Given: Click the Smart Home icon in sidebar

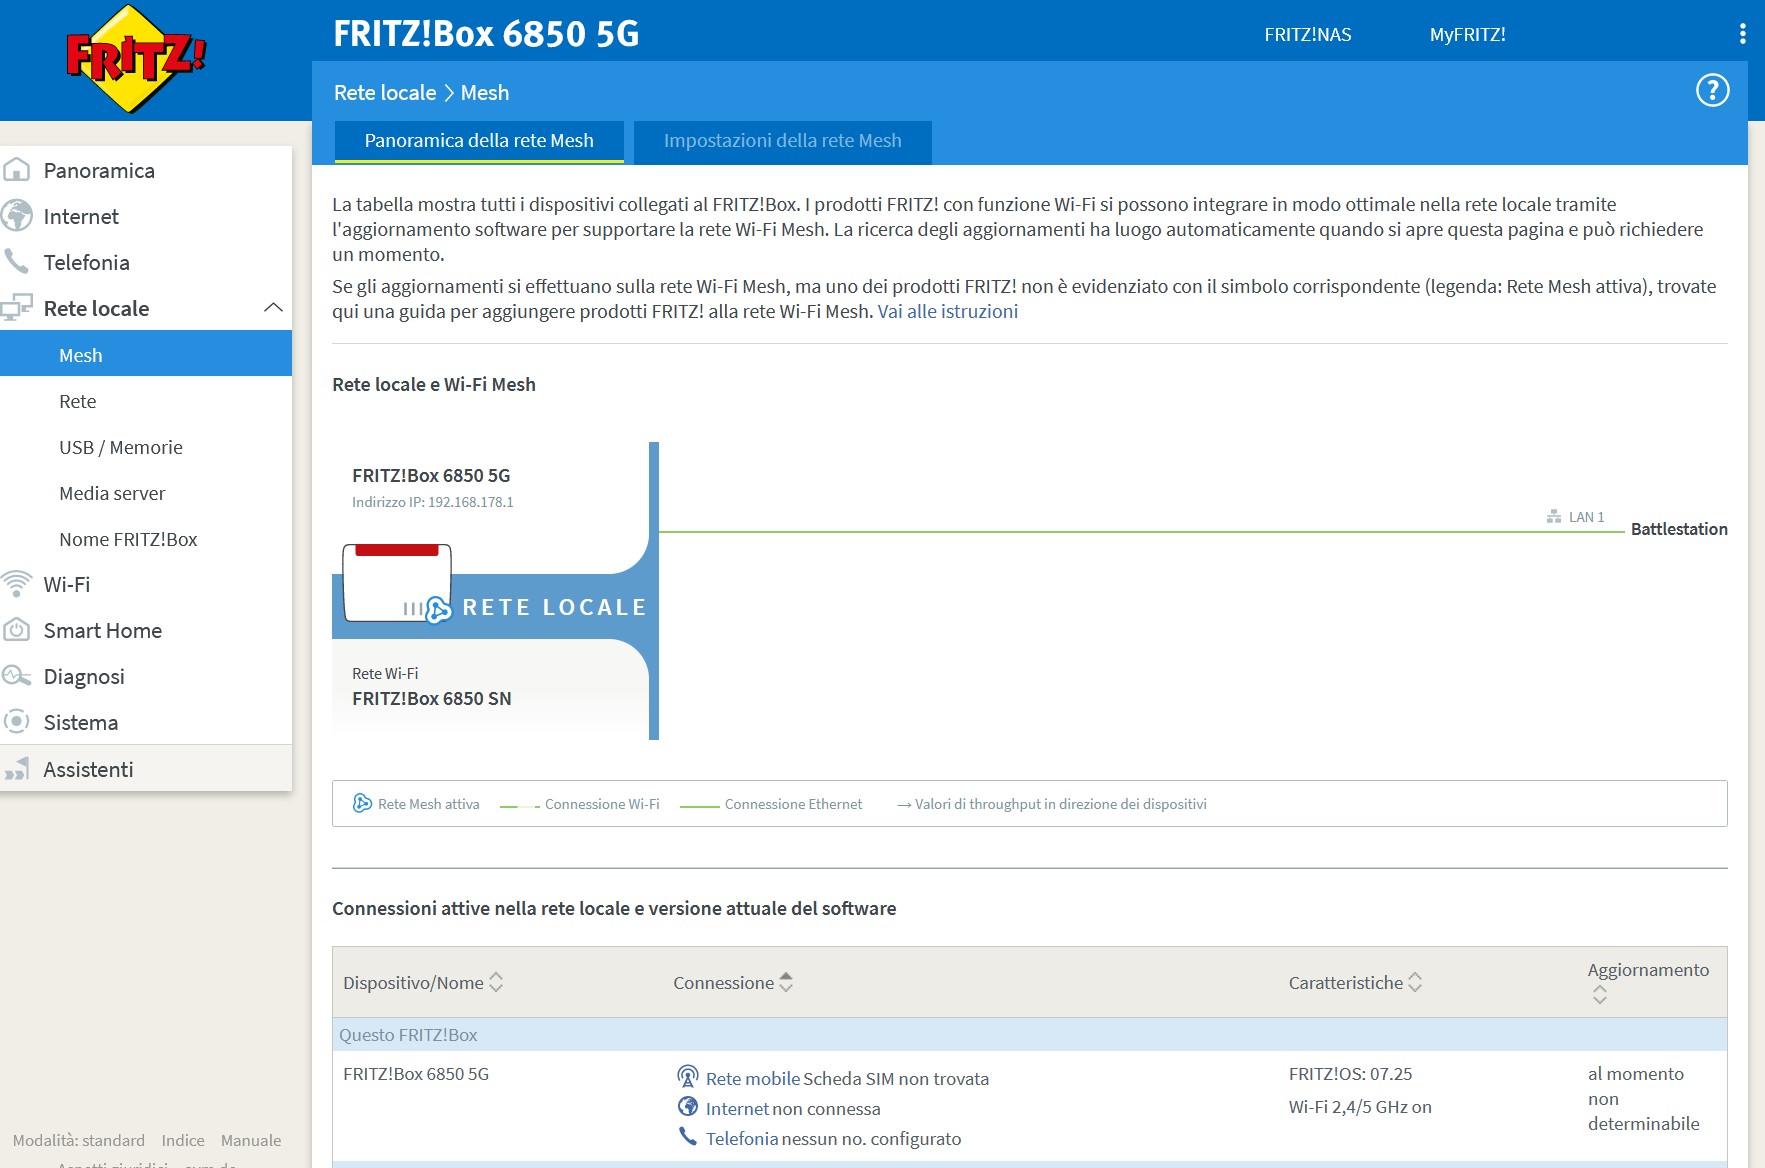Looking at the screenshot, I should [x=17, y=630].
